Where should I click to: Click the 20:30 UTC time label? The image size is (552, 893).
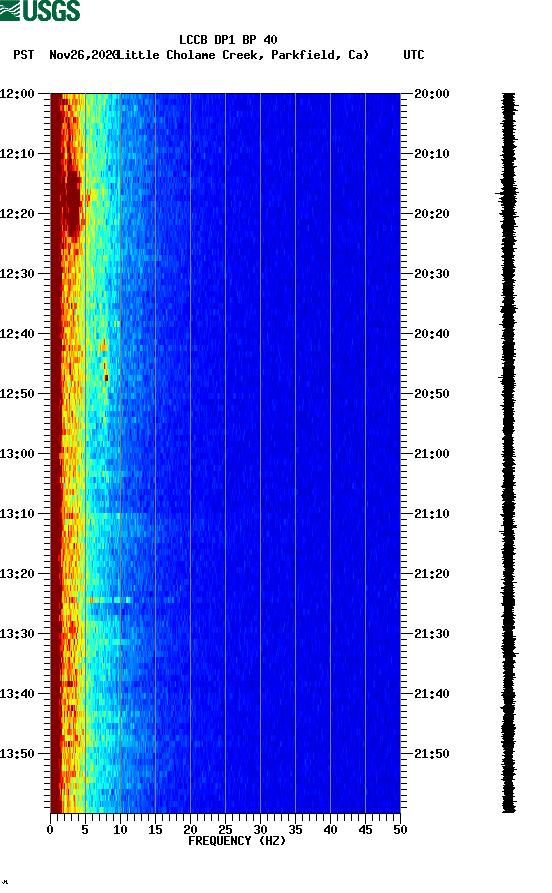tap(432, 273)
